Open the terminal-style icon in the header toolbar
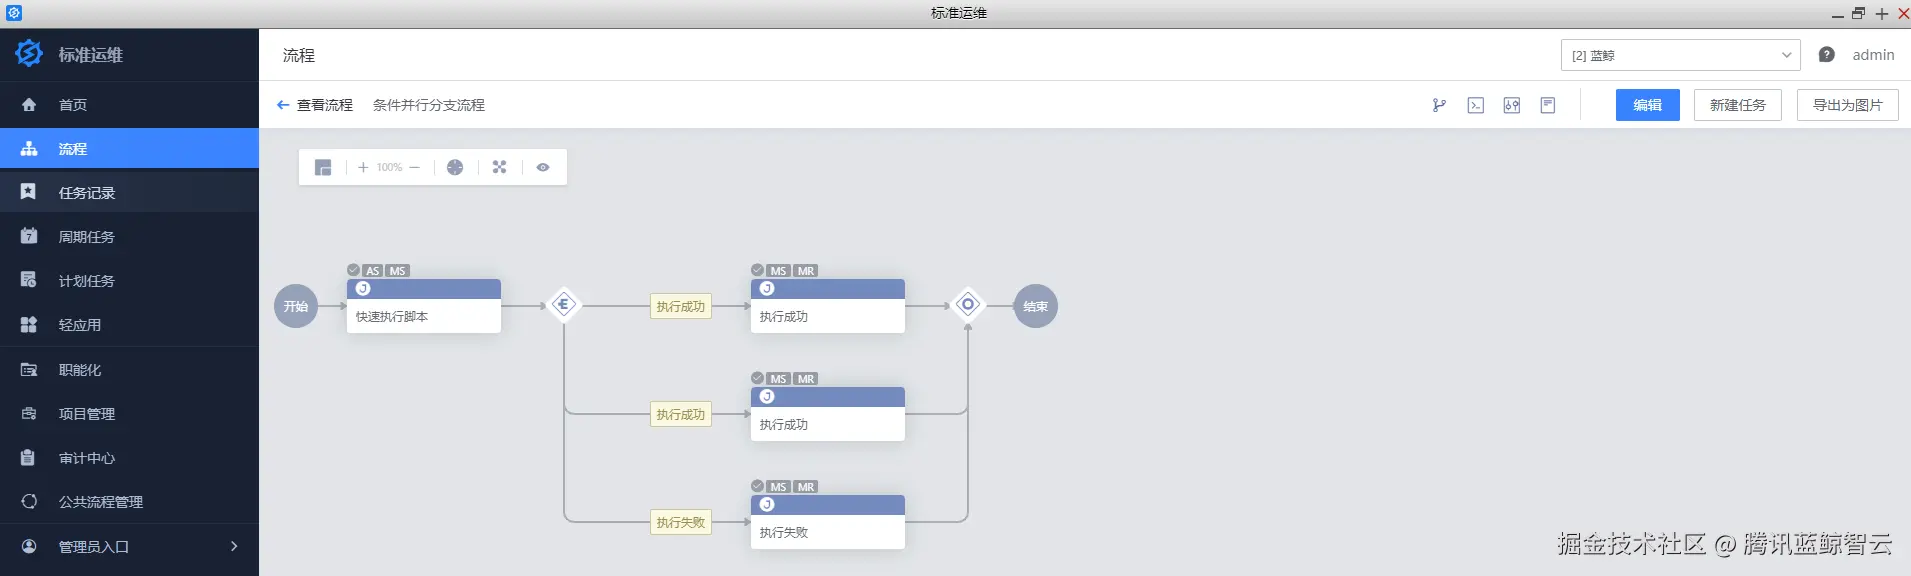This screenshot has height=576, width=1911. (1475, 105)
